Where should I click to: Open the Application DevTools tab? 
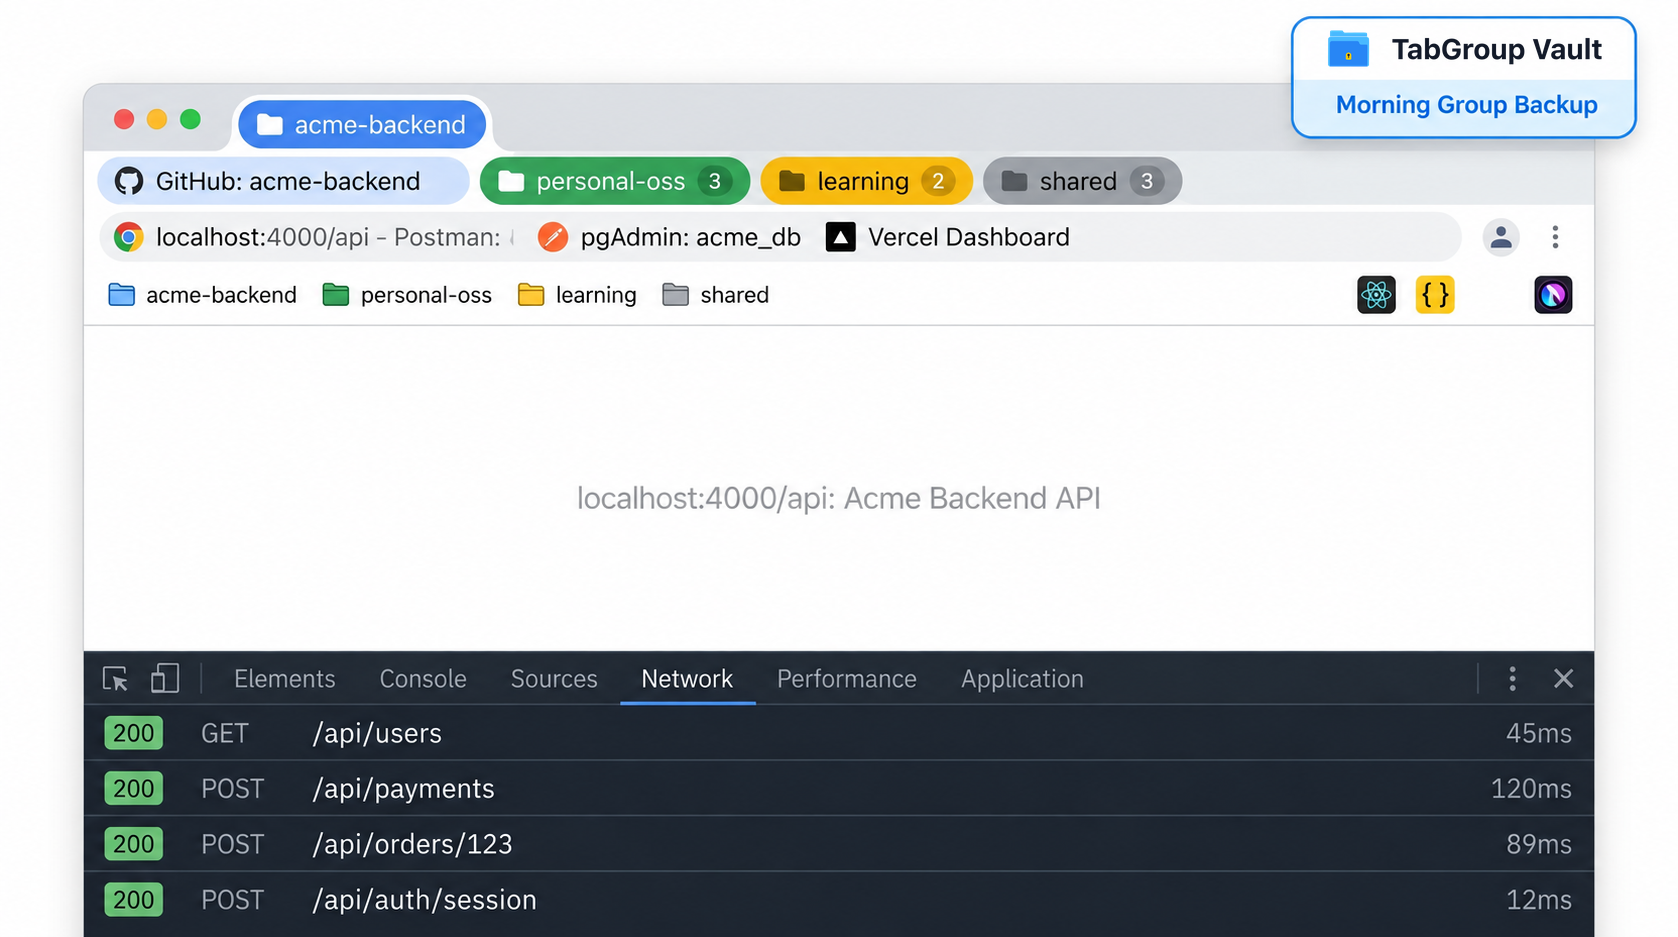coord(1022,679)
